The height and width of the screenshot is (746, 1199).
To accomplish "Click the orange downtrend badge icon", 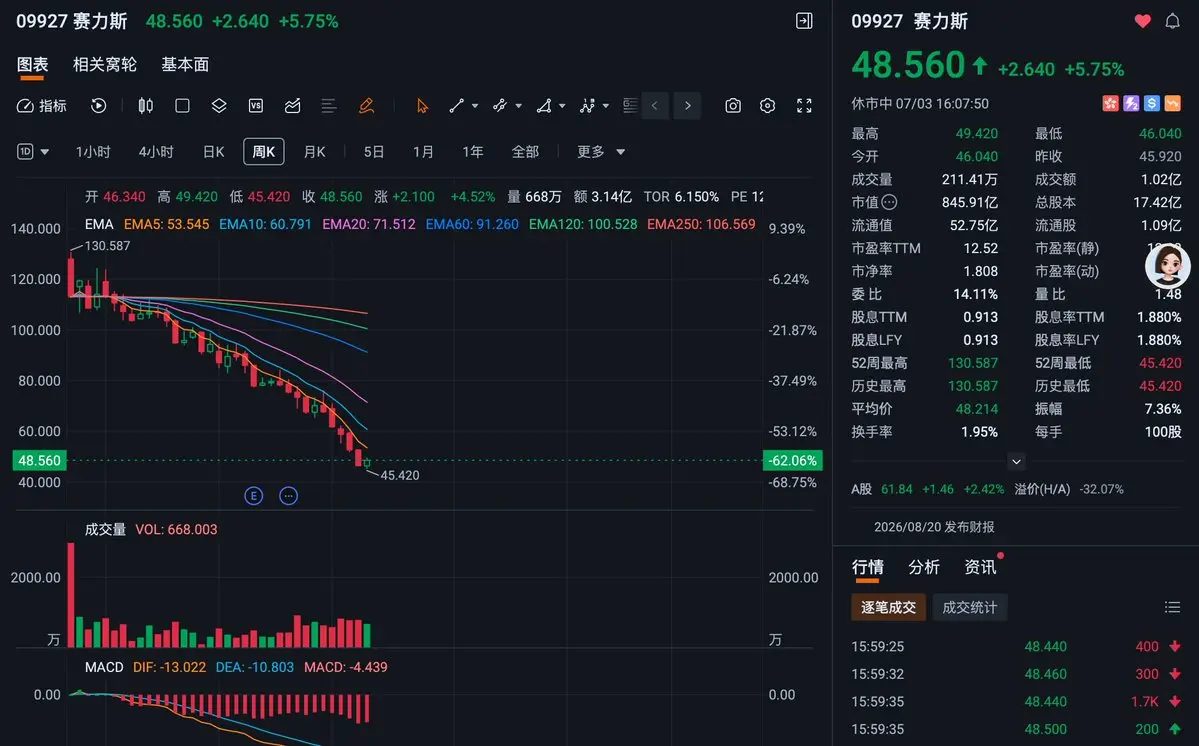I will pos(1172,103).
